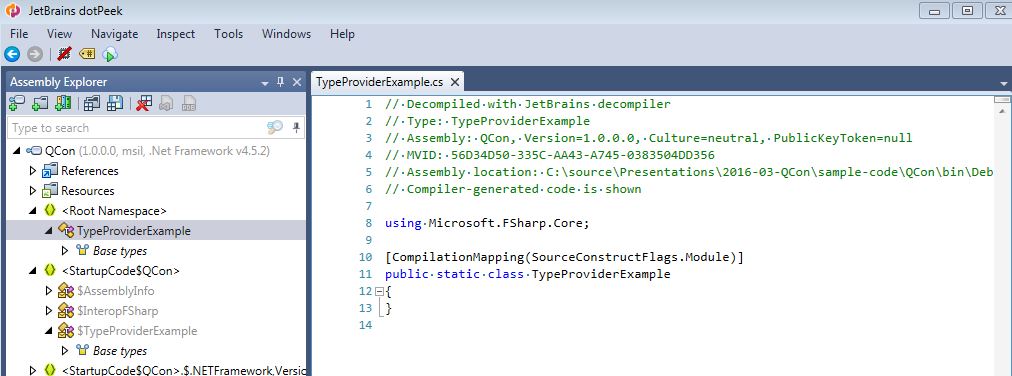
Task: Click the explore folder icon with plus
Action: pyautogui.click(x=40, y=103)
